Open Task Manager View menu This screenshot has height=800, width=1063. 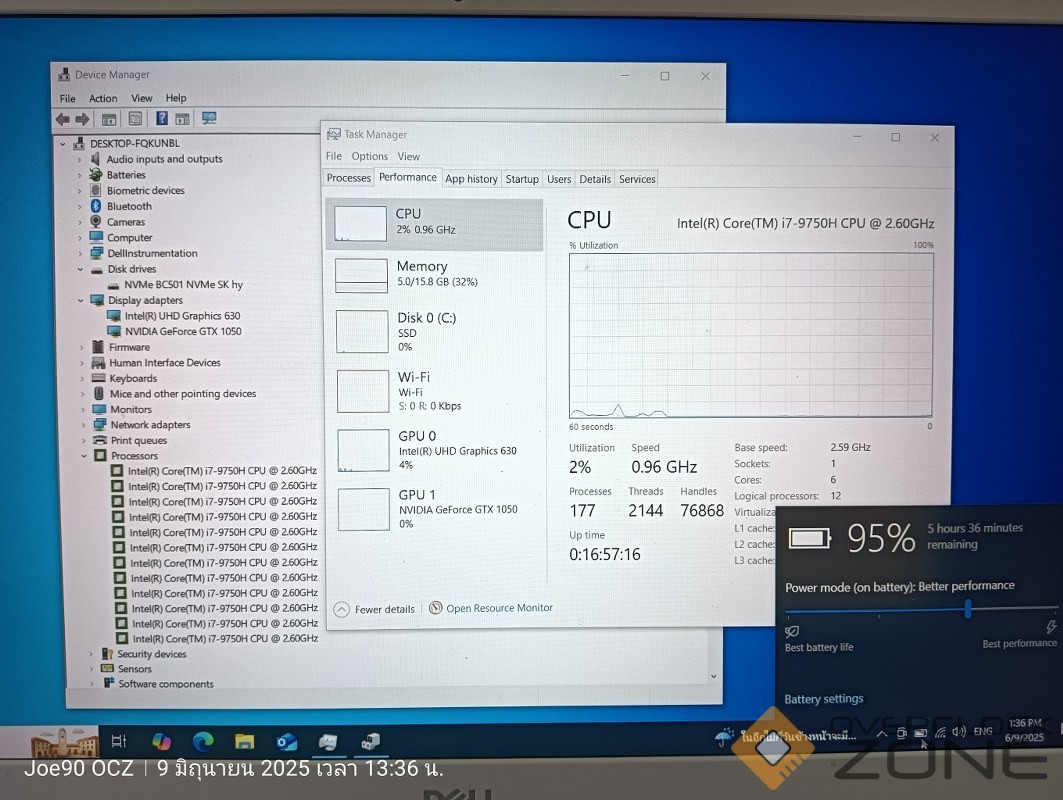pos(409,157)
